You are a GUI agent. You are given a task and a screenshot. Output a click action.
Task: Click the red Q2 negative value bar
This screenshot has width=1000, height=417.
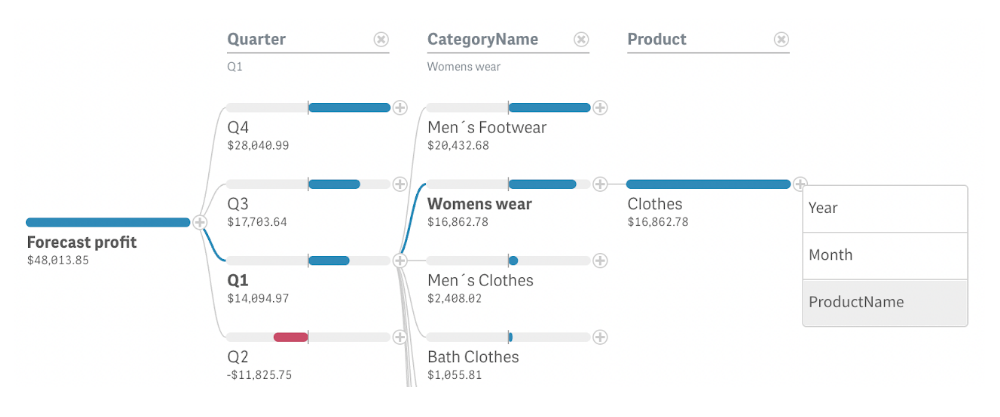click(x=290, y=337)
